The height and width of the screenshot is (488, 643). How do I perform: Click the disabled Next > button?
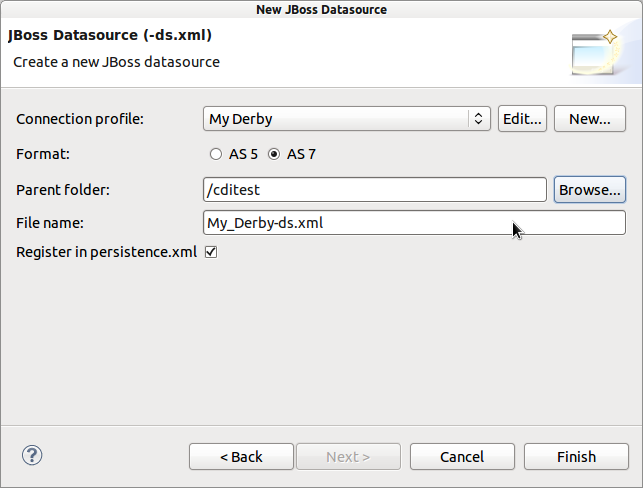click(348, 456)
